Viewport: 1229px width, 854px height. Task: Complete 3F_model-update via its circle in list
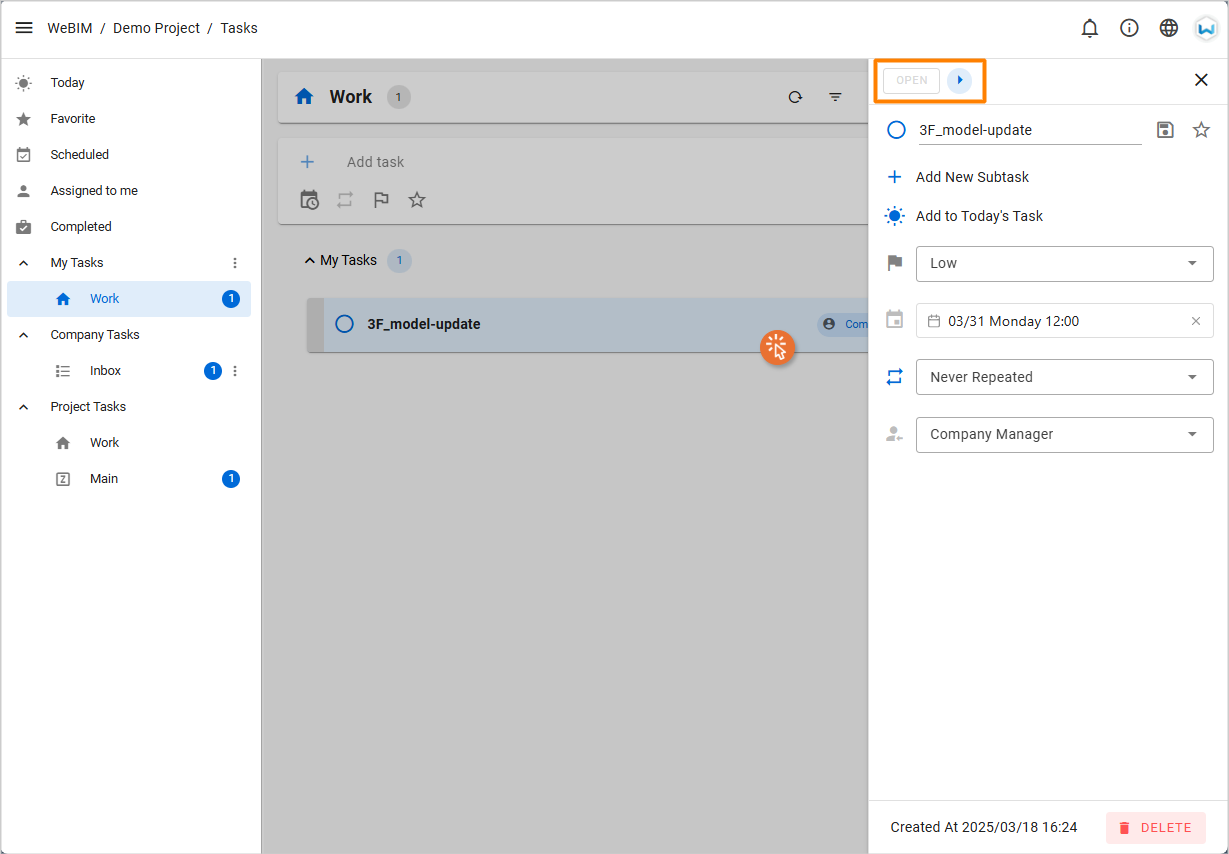pos(344,324)
